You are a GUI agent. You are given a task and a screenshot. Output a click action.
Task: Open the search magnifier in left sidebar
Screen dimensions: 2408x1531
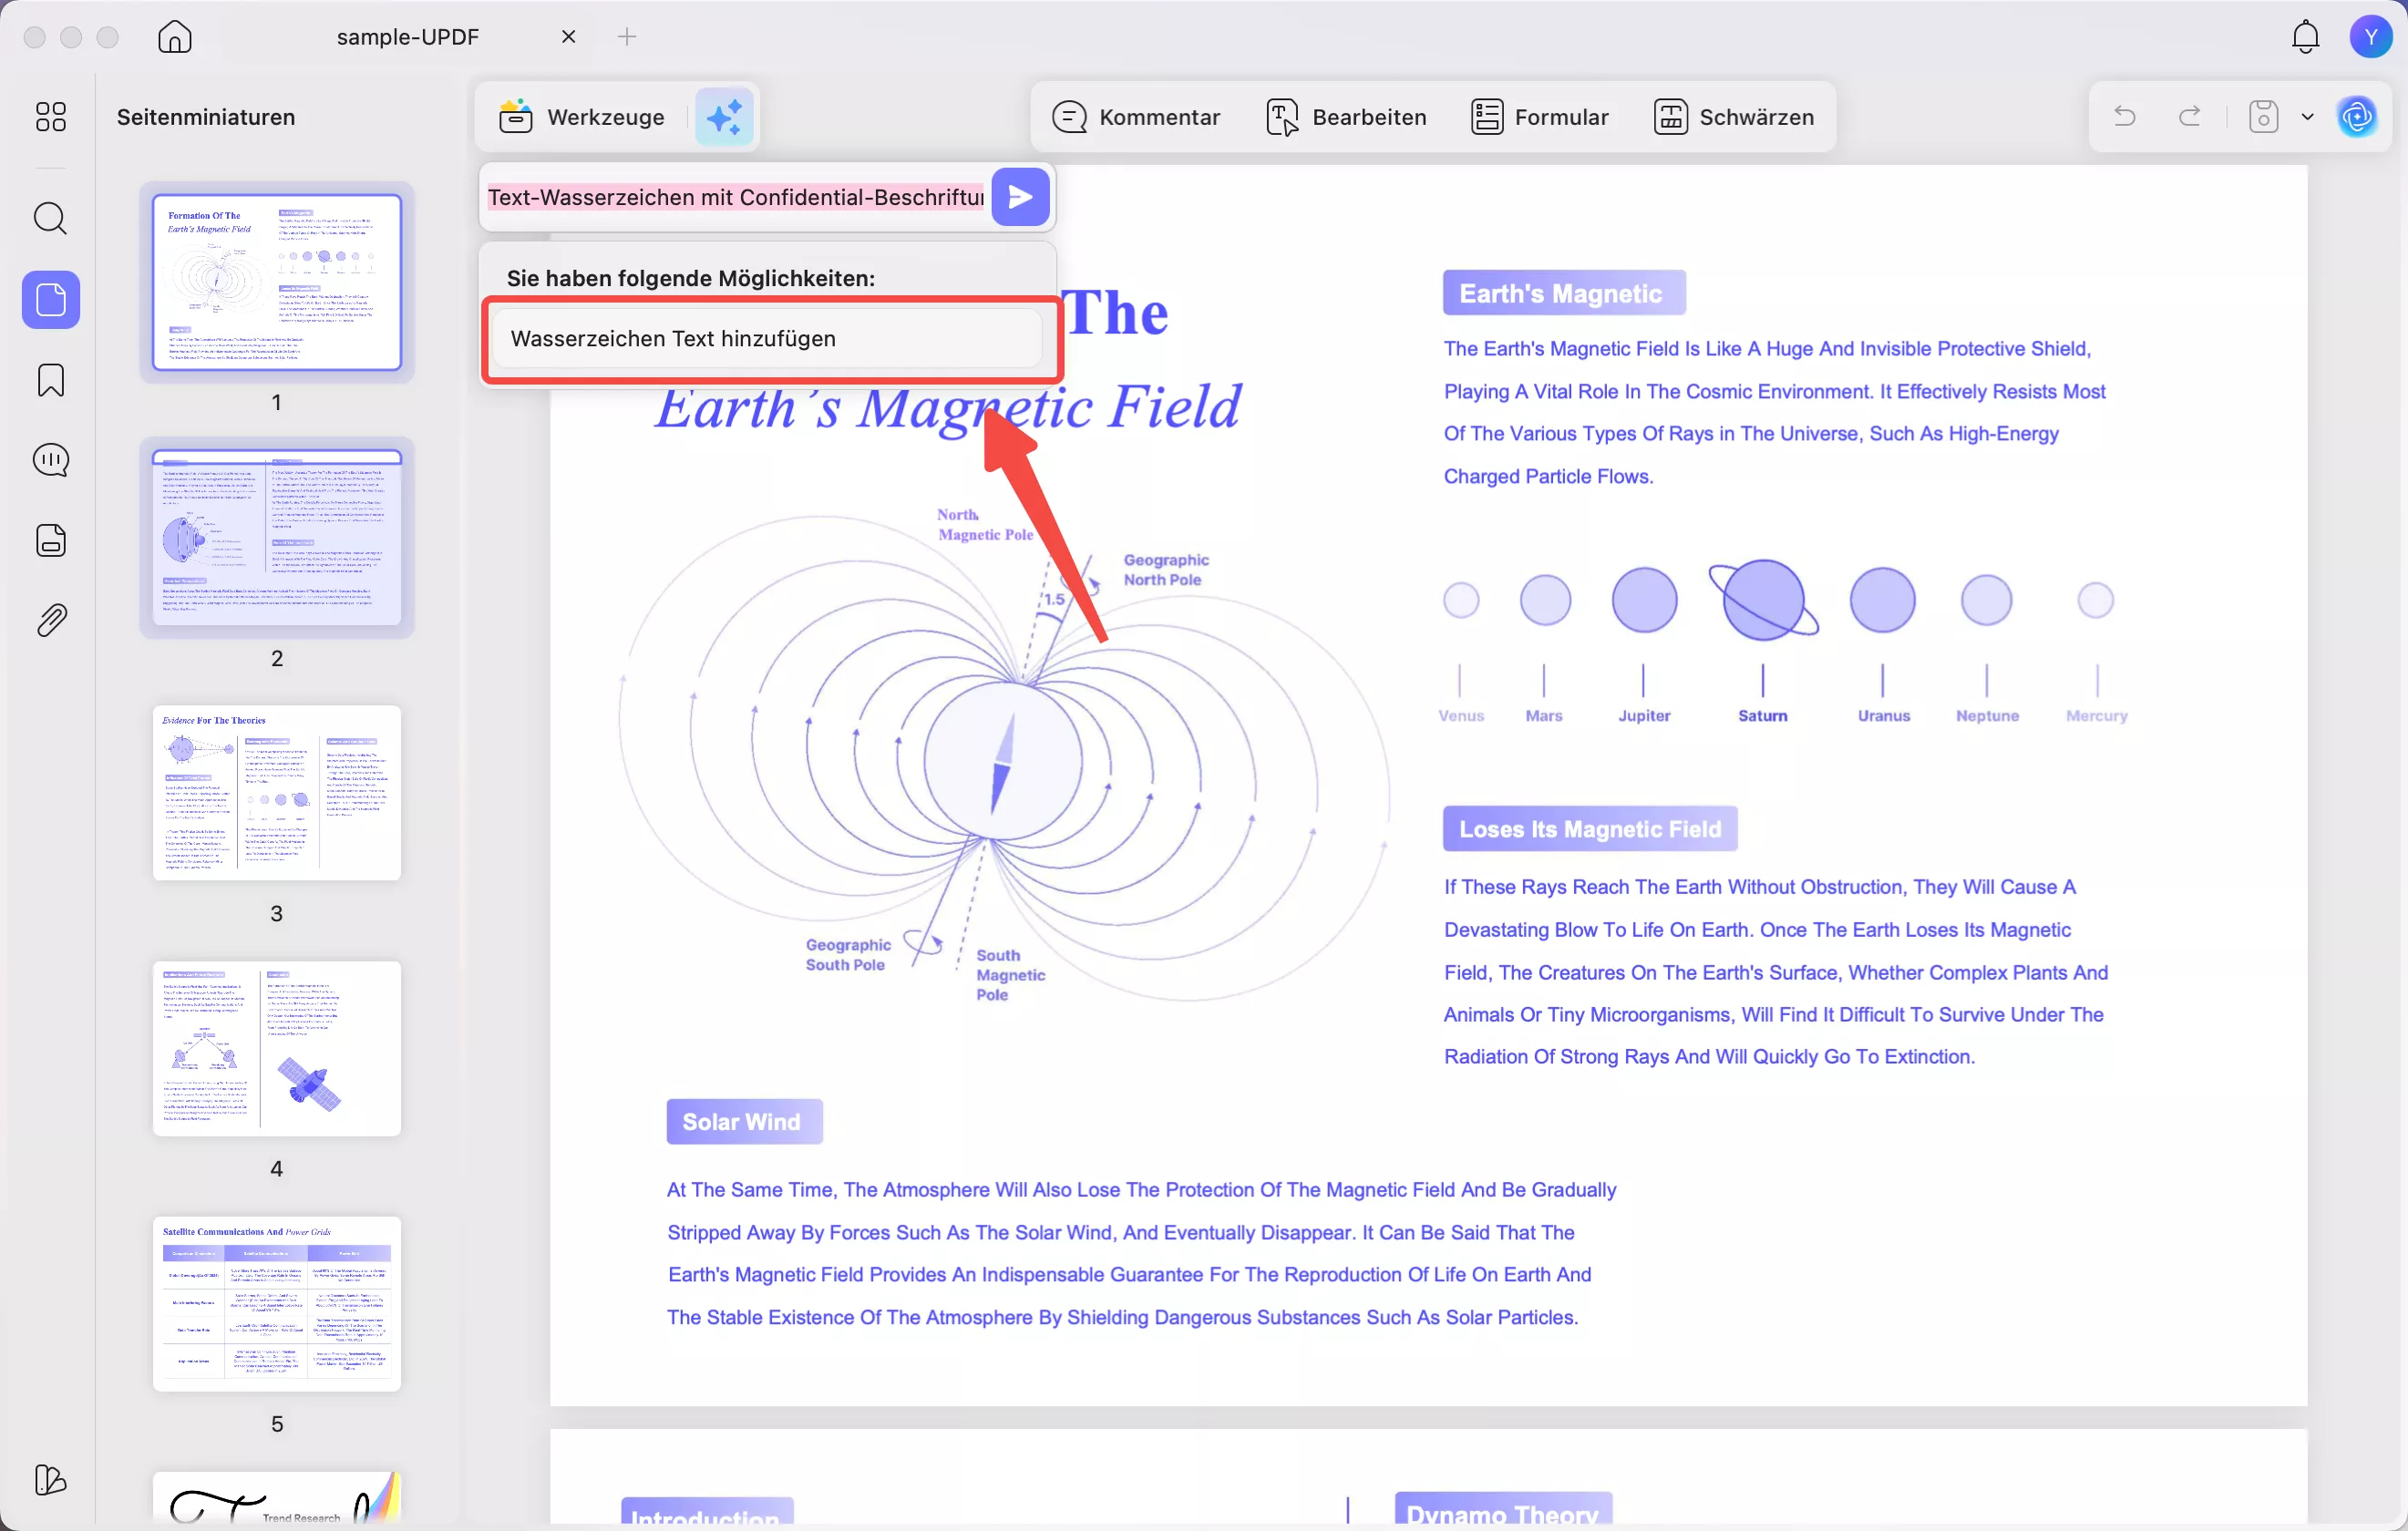coord(50,218)
